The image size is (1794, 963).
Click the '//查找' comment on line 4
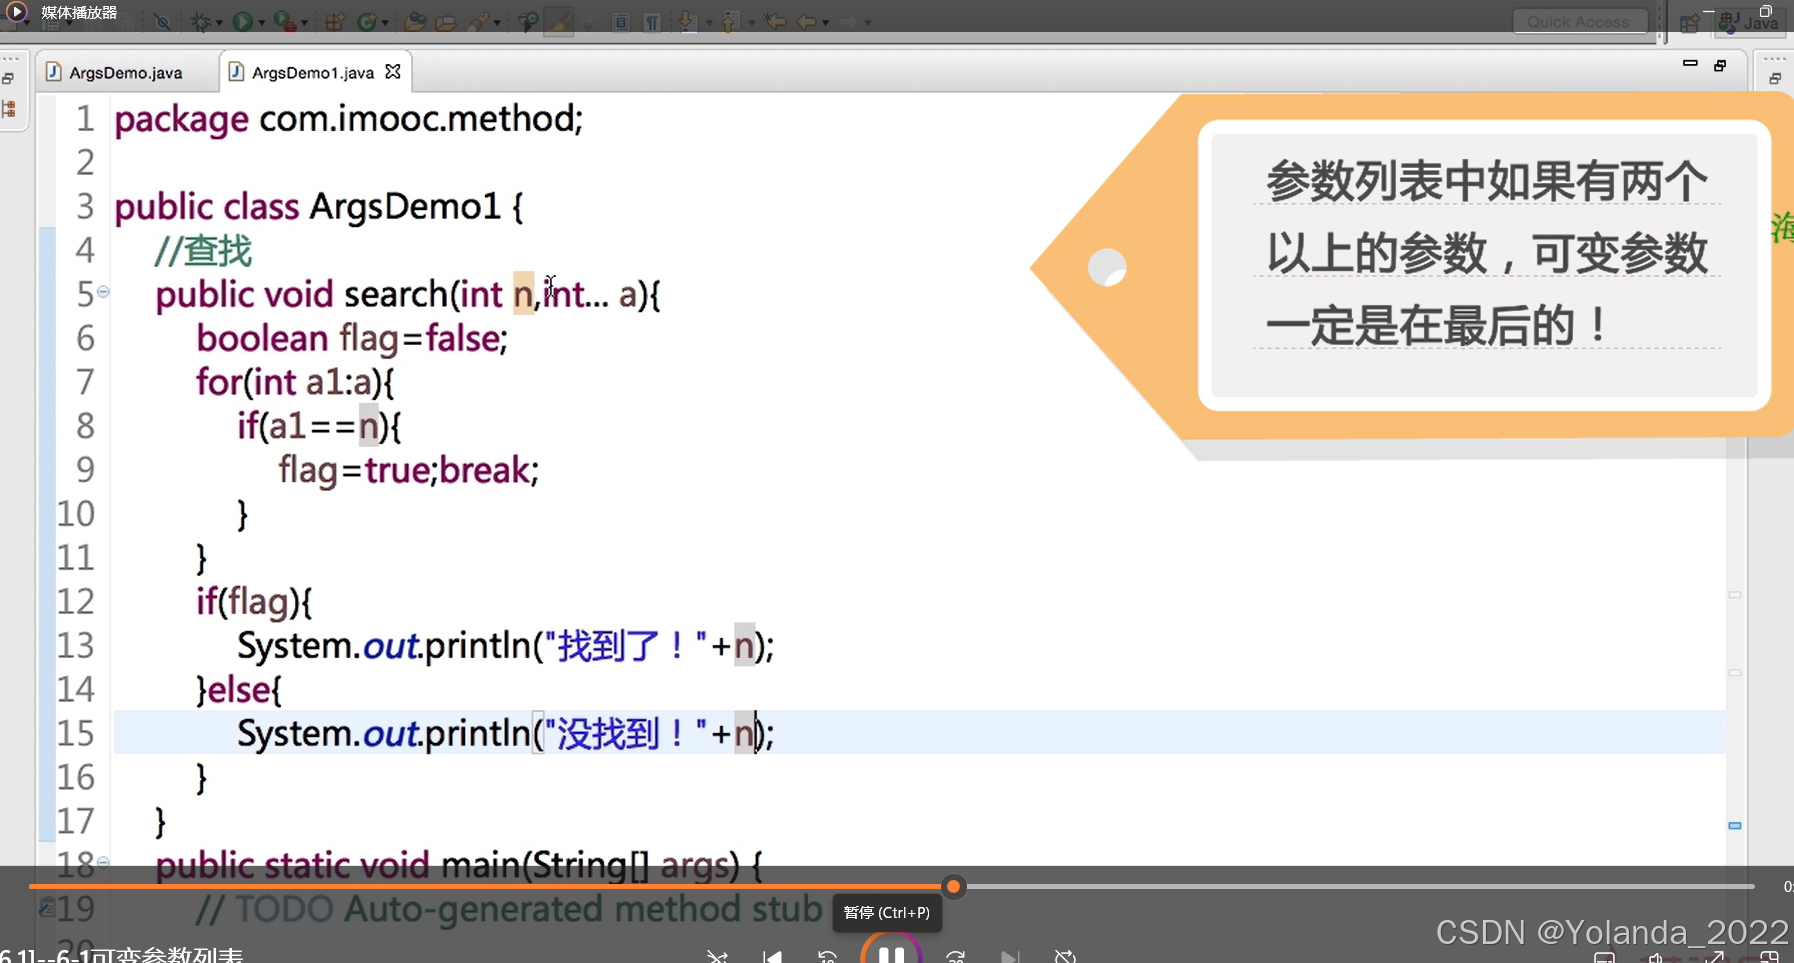(204, 250)
